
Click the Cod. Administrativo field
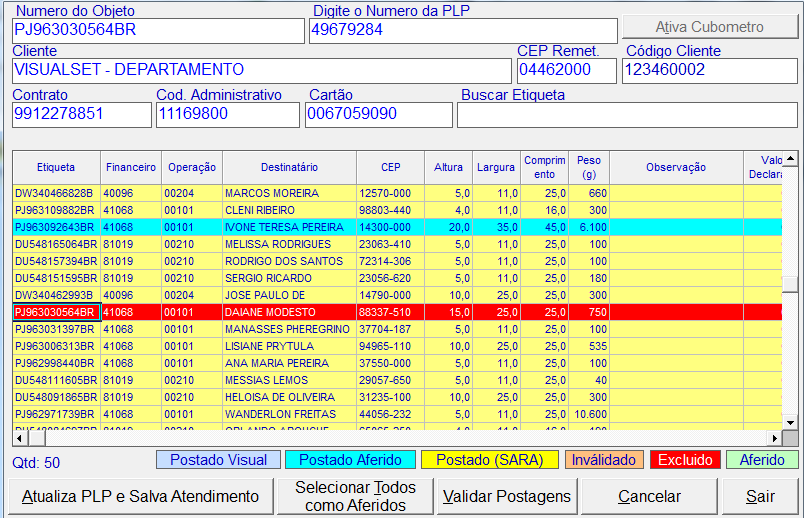(228, 114)
